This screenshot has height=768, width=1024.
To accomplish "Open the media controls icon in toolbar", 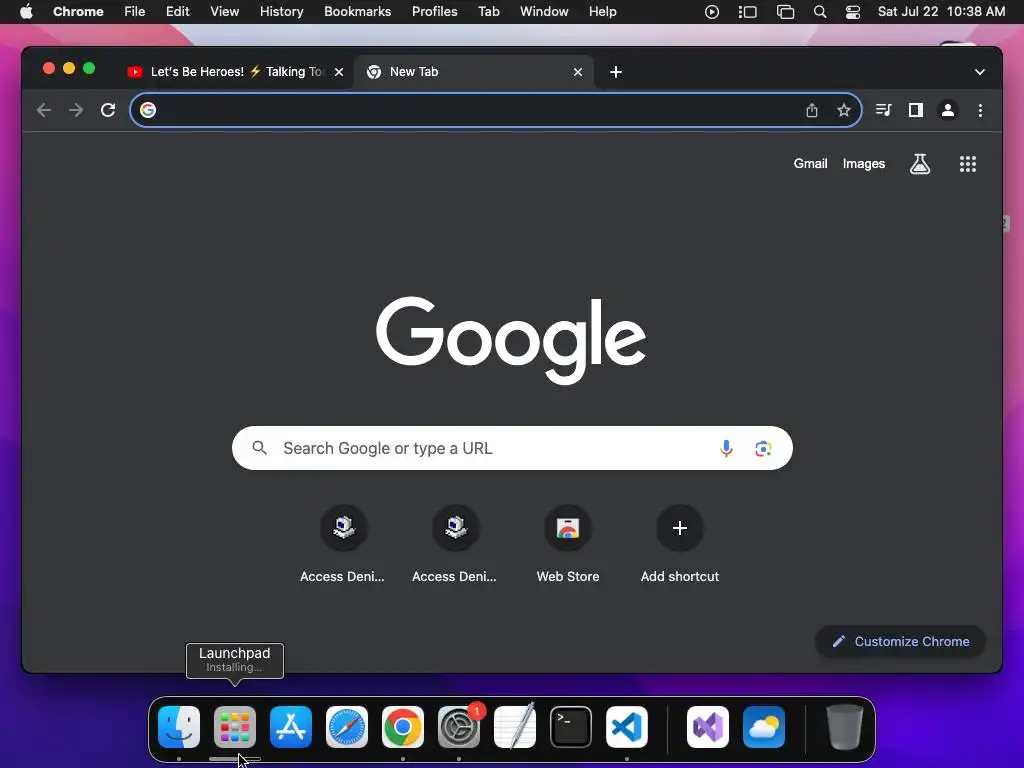I will [x=884, y=110].
